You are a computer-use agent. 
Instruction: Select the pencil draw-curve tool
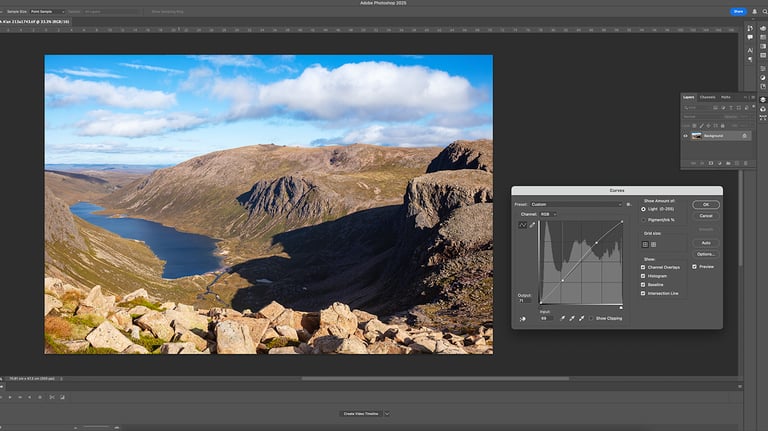coord(532,225)
